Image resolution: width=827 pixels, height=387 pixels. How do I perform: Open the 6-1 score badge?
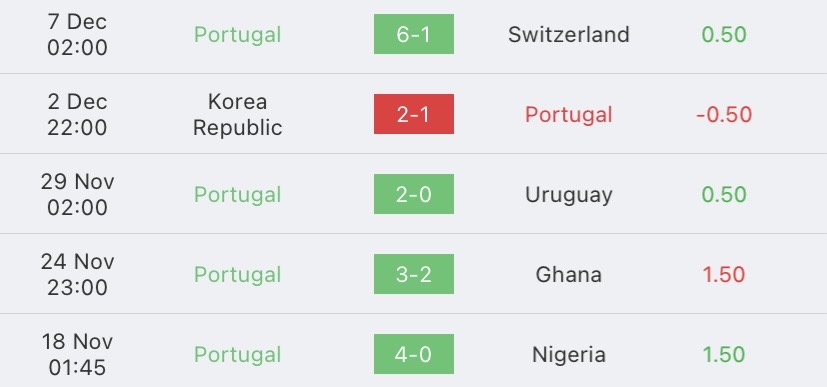click(414, 34)
